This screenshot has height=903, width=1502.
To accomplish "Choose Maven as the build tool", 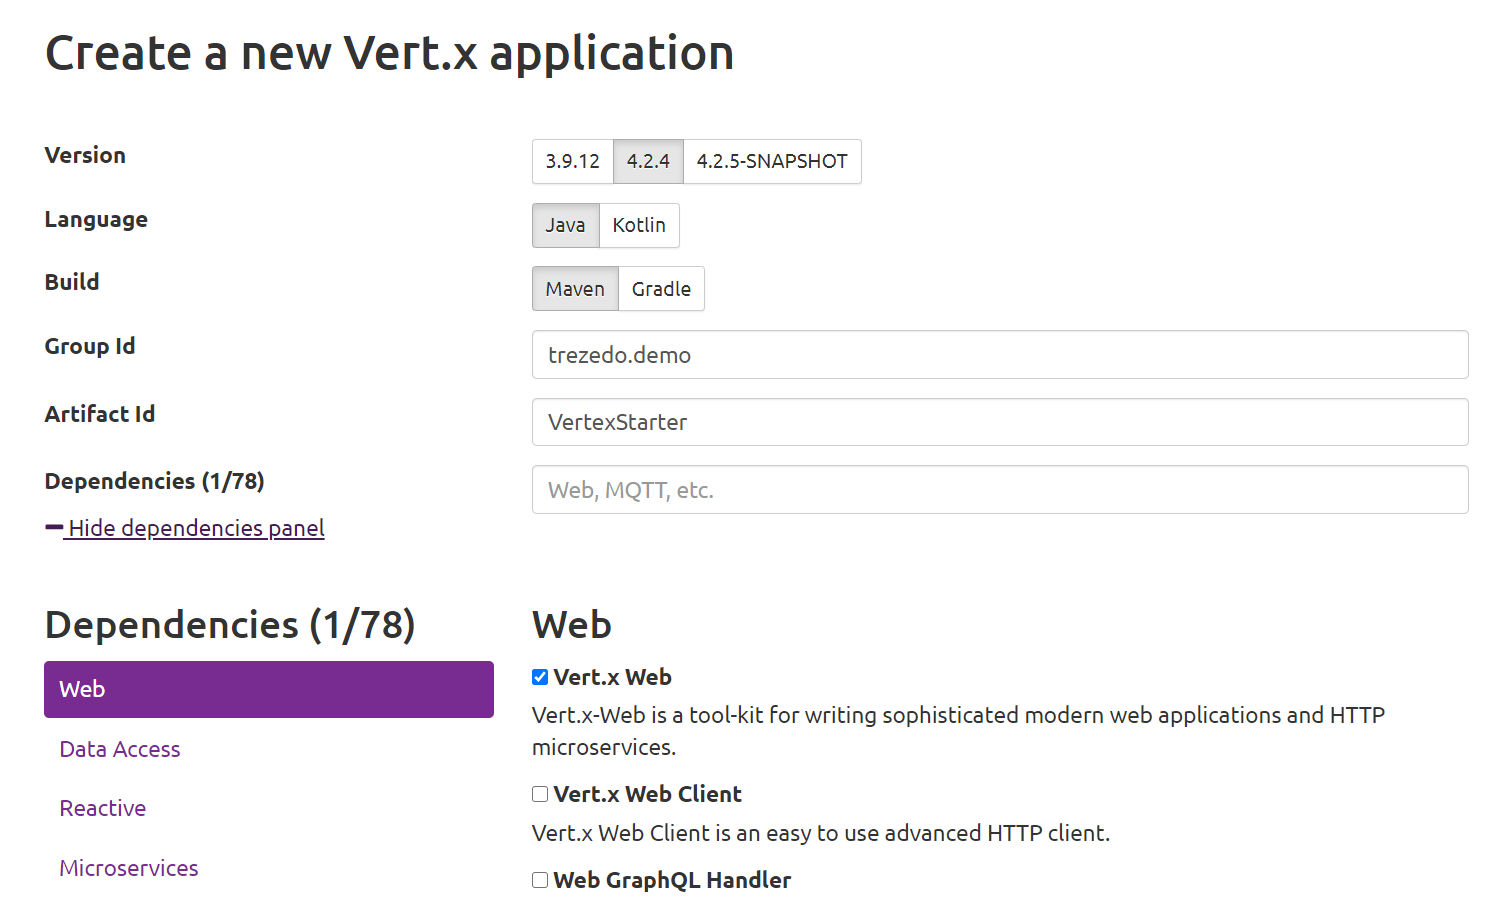I will pos(575,288).
